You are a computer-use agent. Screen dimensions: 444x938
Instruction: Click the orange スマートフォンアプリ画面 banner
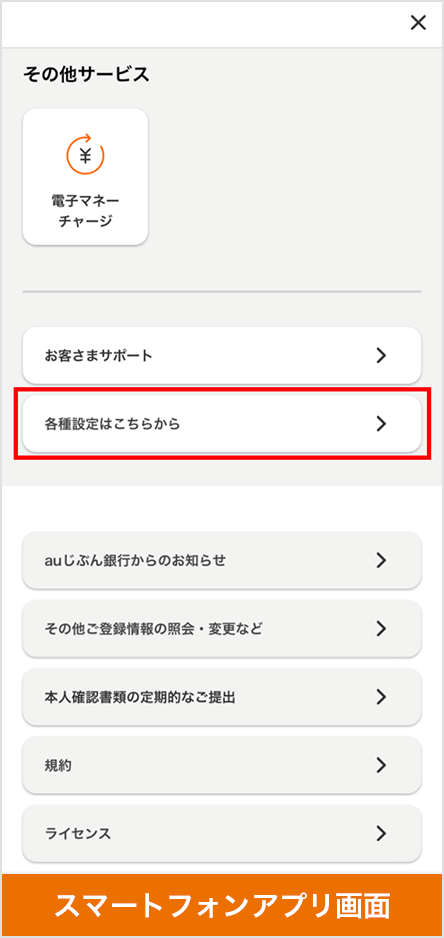coord(222,905)
